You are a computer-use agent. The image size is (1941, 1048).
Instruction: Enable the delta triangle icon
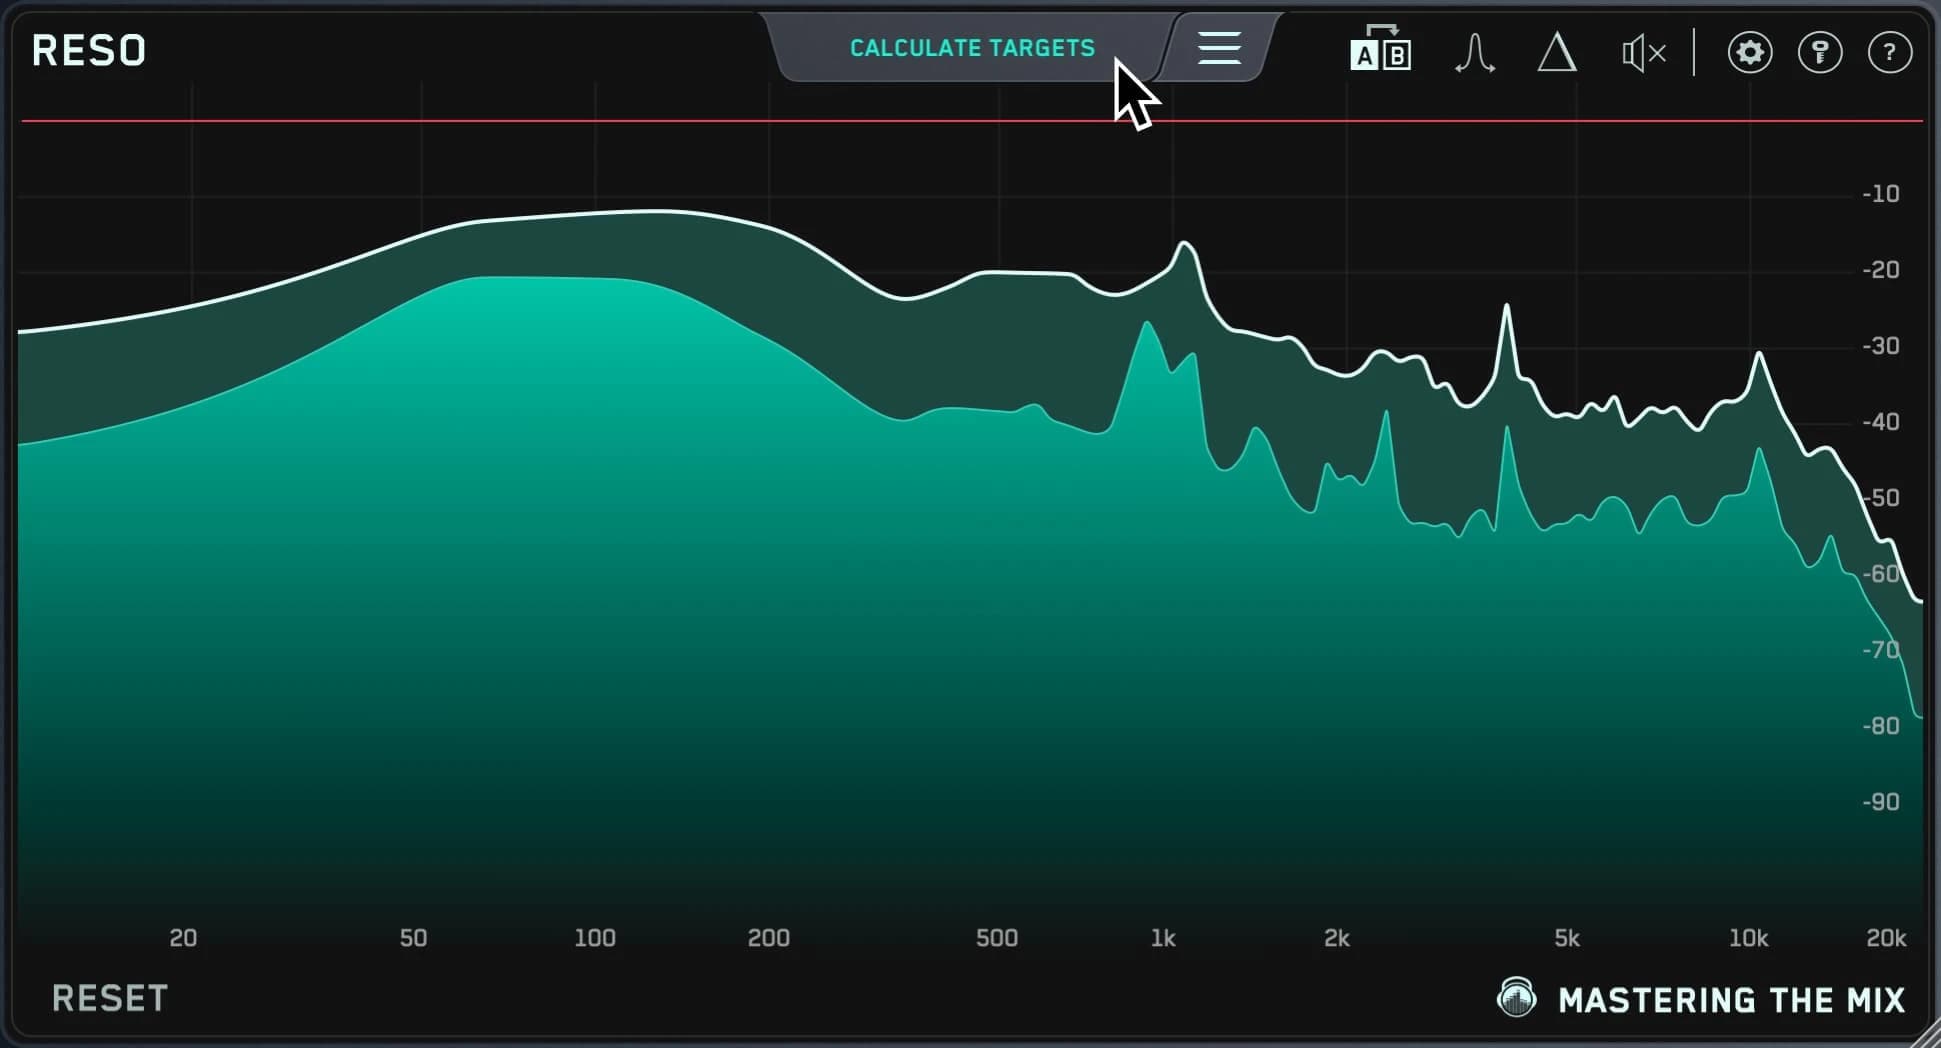[1557, 52]
